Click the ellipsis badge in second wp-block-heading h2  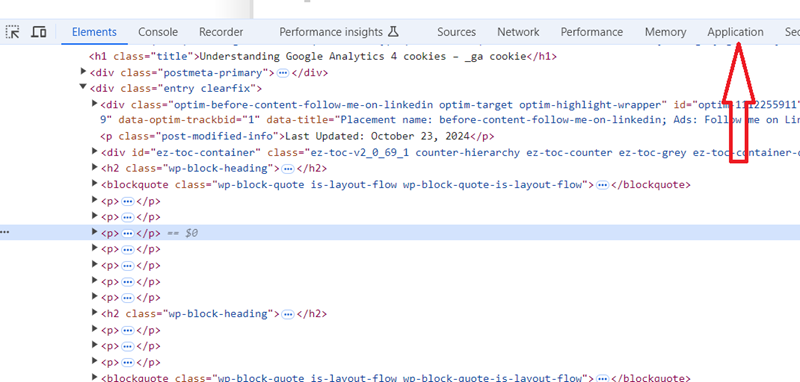tap(288, 314)
